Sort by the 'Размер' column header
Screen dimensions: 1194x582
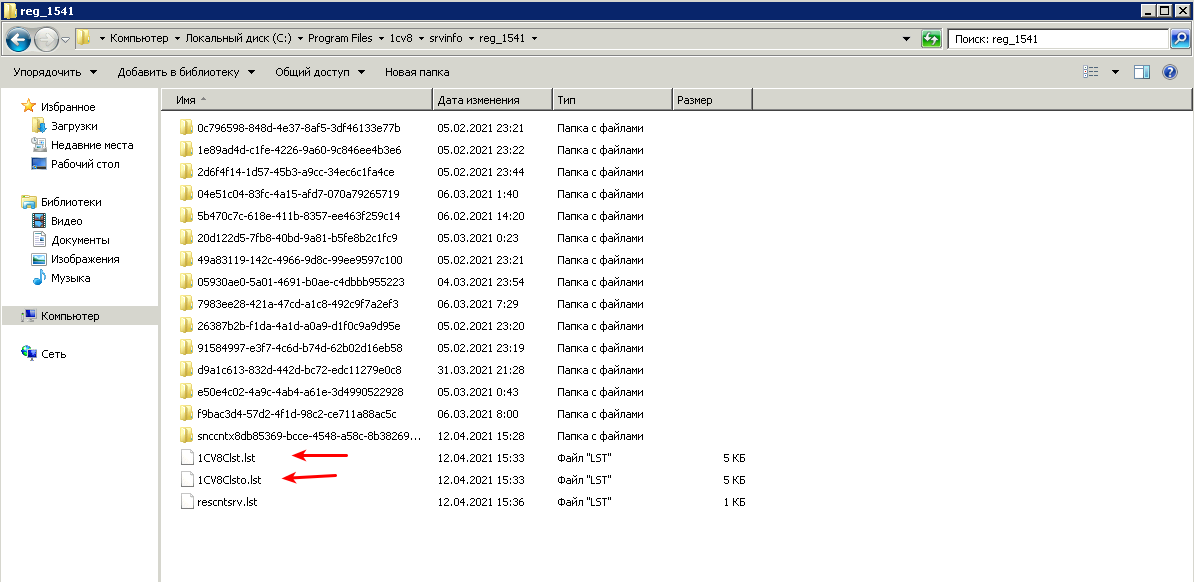click(x=712, y=100)
